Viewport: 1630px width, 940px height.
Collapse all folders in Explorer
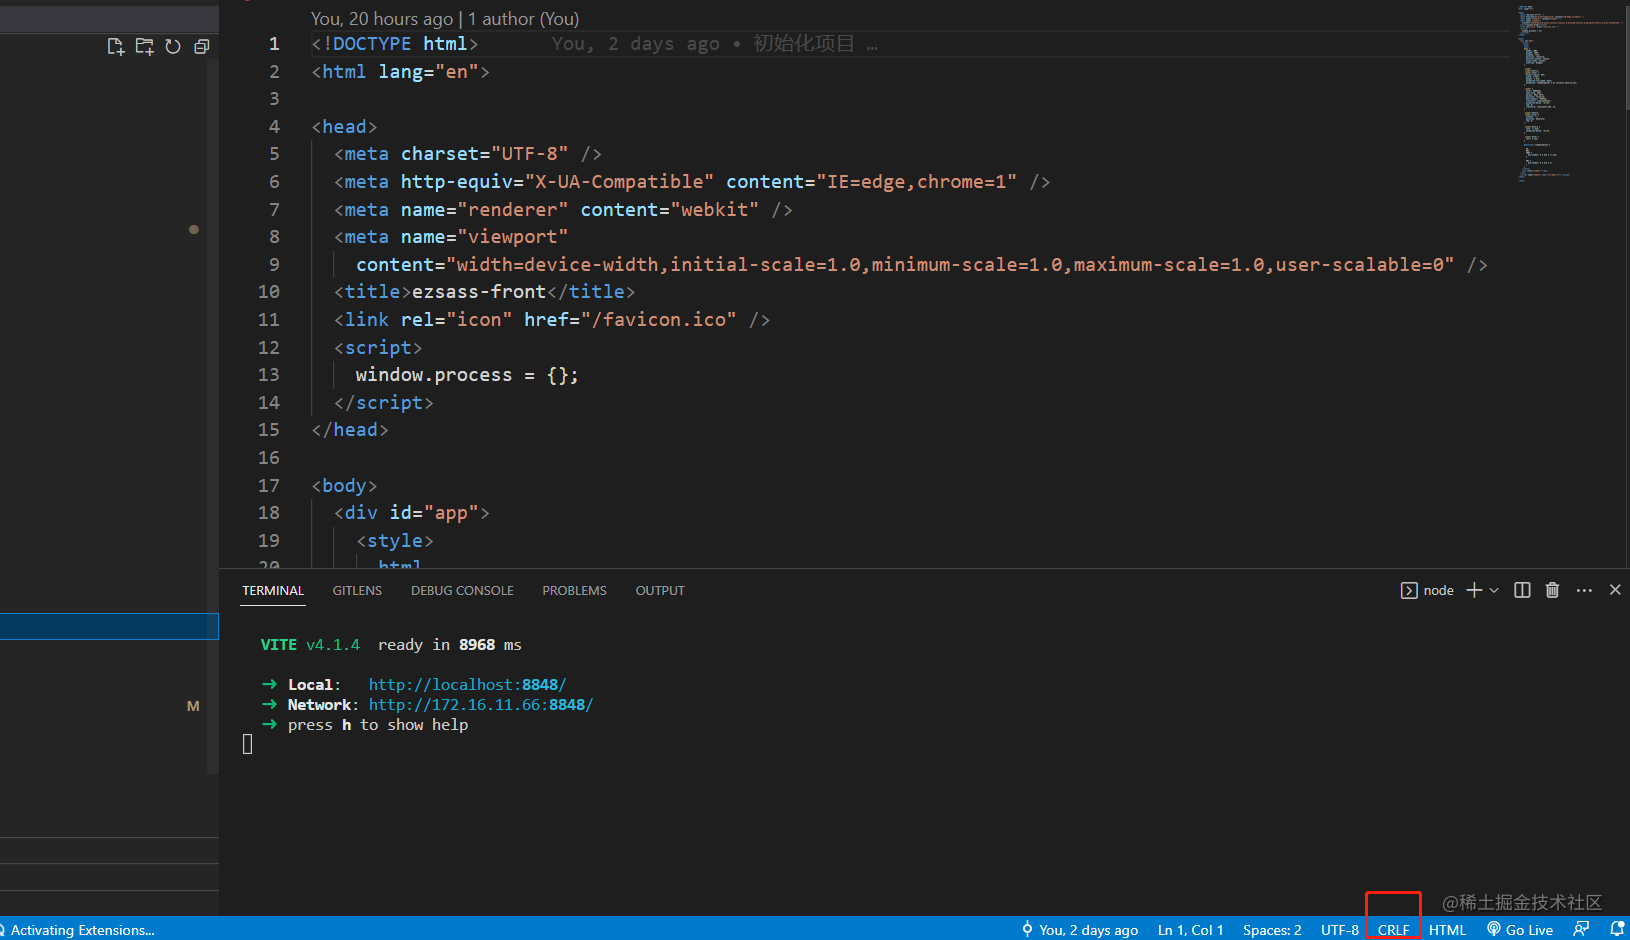tap(201, 46)
